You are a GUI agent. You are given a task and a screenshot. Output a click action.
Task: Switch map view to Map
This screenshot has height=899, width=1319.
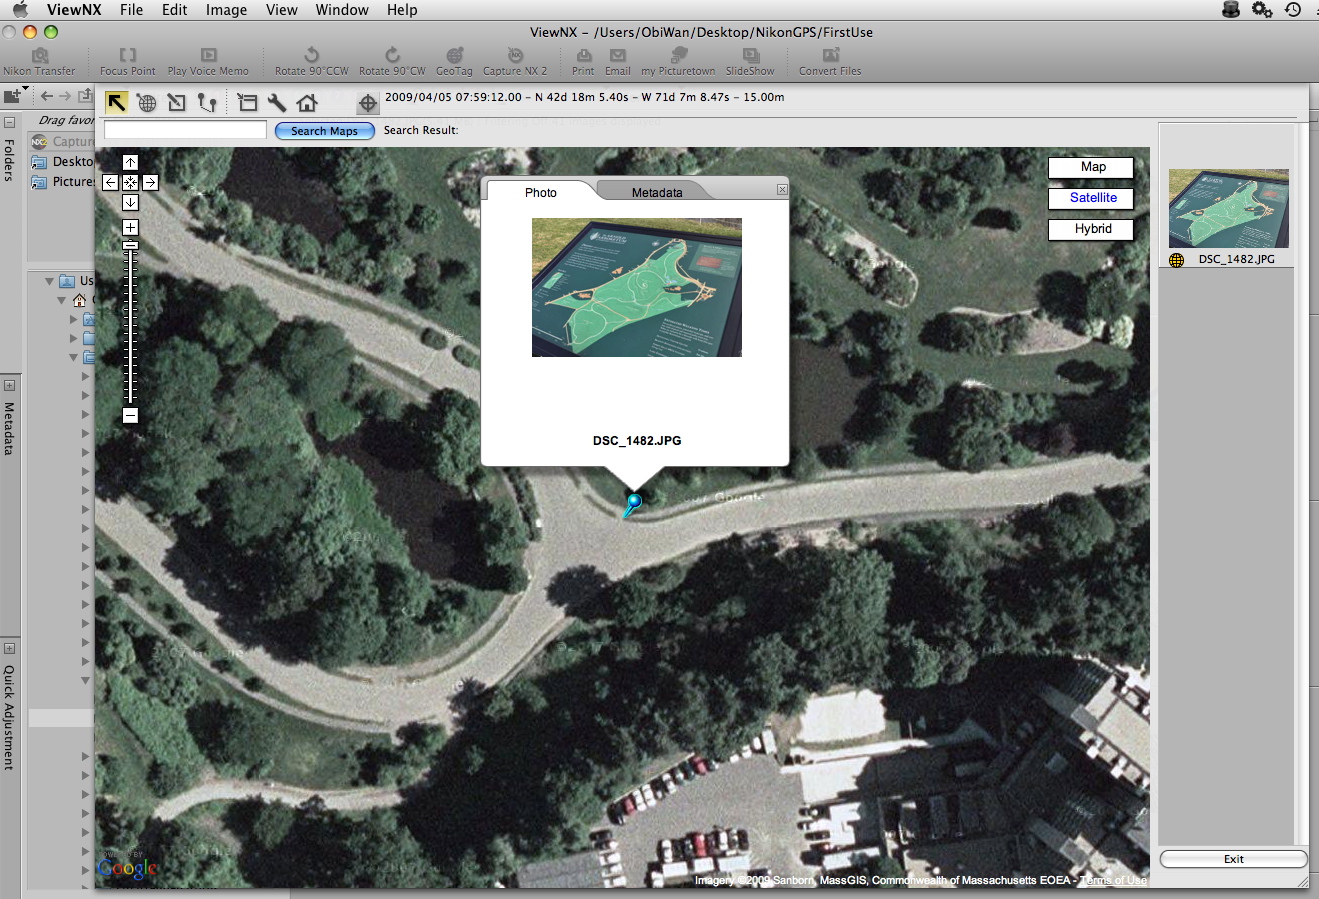point(1092,167)
